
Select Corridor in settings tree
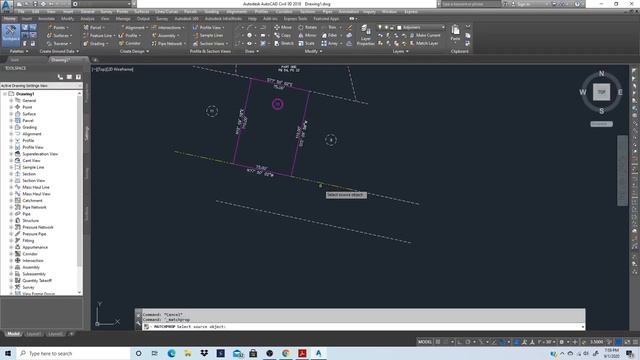coord(30,254)
